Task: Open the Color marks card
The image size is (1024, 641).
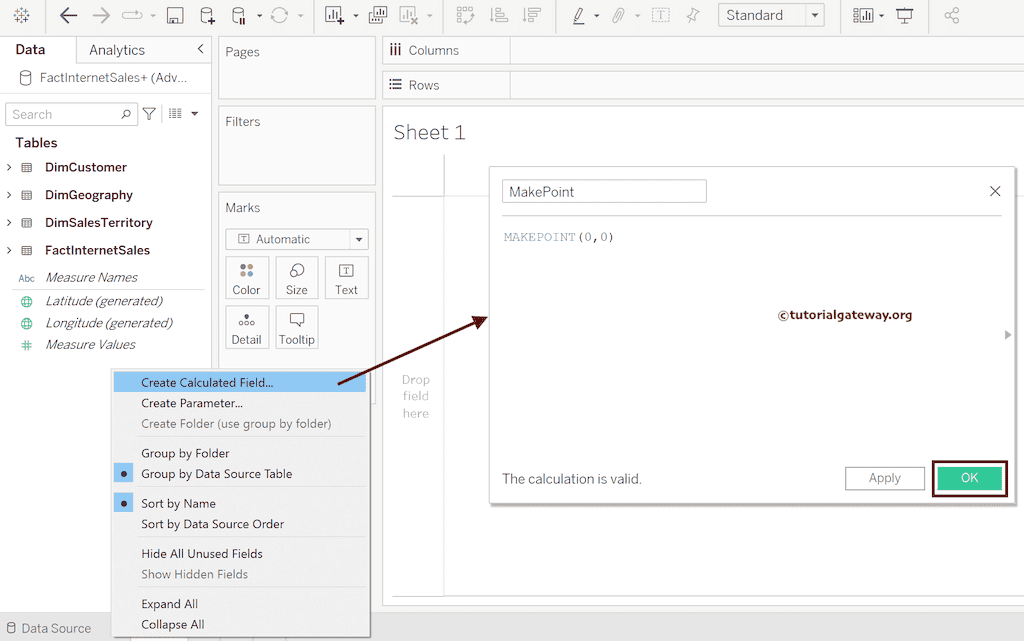Action: pos(247,278)
